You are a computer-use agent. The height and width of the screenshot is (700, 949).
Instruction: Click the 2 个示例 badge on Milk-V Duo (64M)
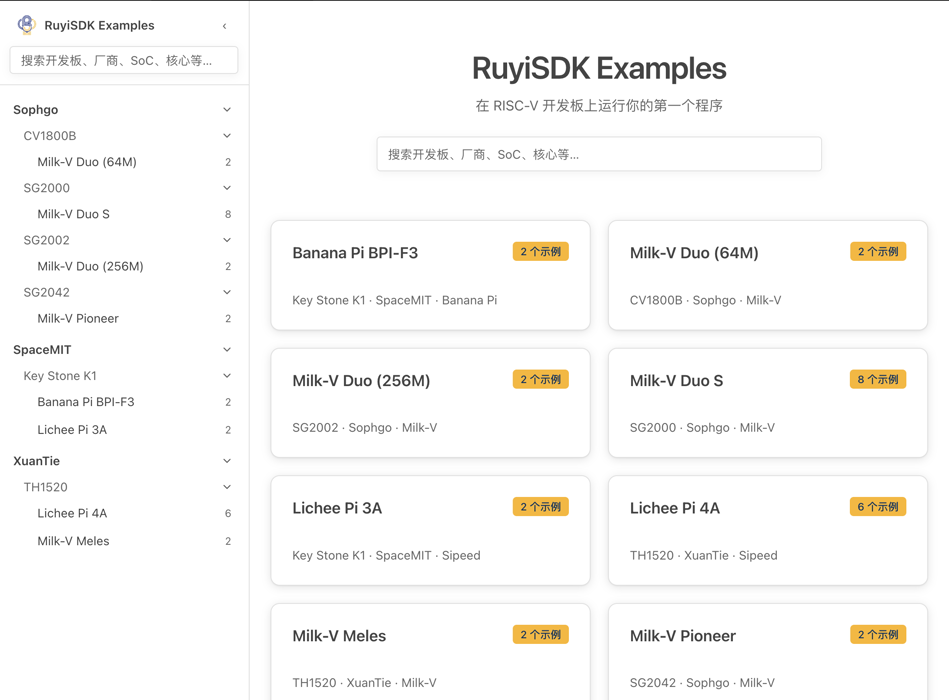click(x=878, y=252)
